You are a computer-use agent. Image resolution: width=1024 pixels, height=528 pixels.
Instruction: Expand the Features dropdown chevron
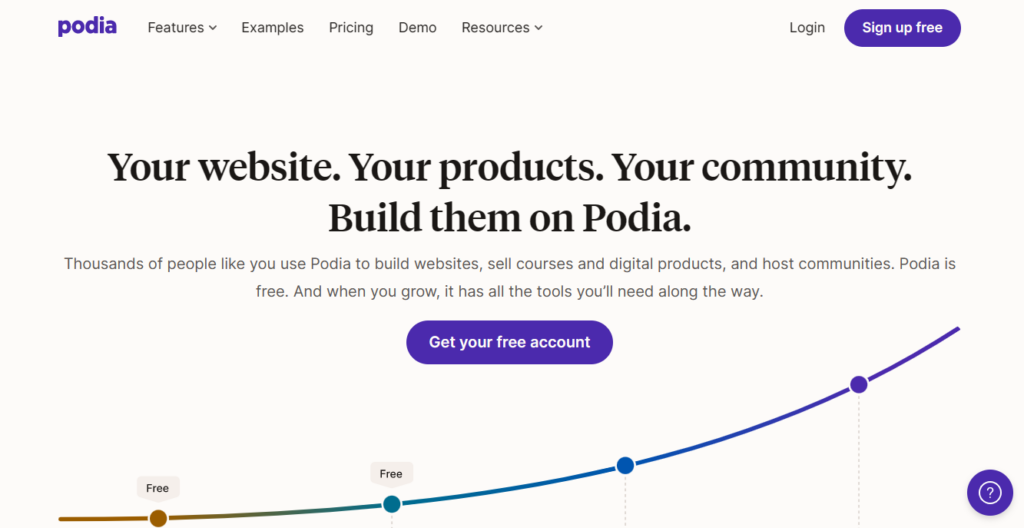[x=213, y=28]
